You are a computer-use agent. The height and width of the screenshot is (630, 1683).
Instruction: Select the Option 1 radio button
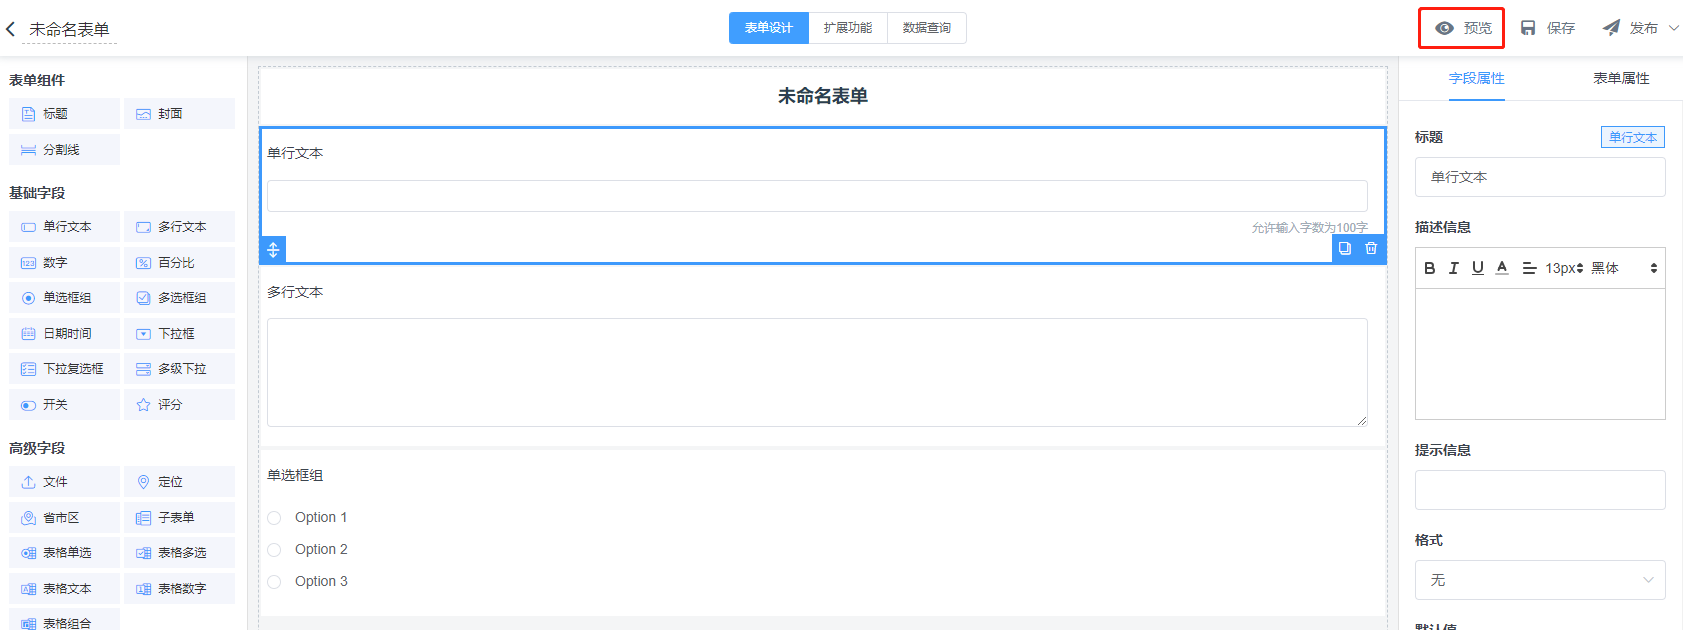(x=275, y=517)
